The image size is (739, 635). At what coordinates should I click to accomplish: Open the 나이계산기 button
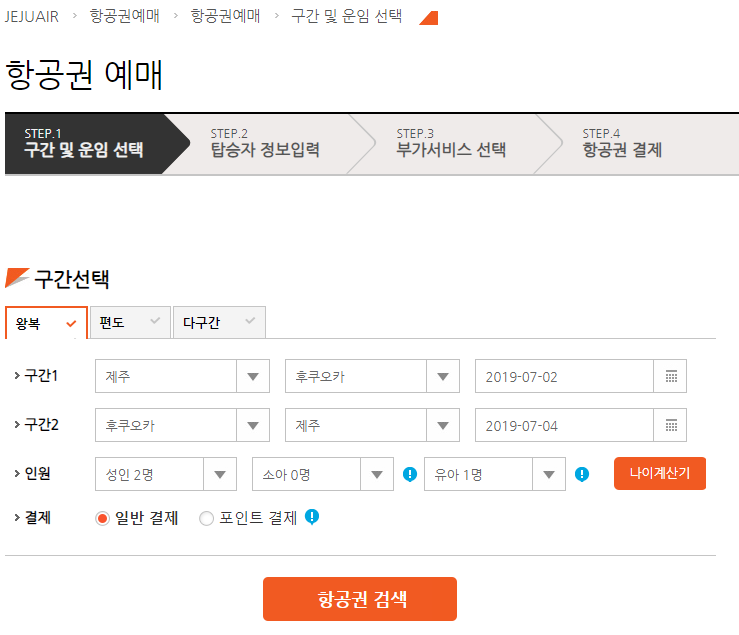(x=660, y=473)
